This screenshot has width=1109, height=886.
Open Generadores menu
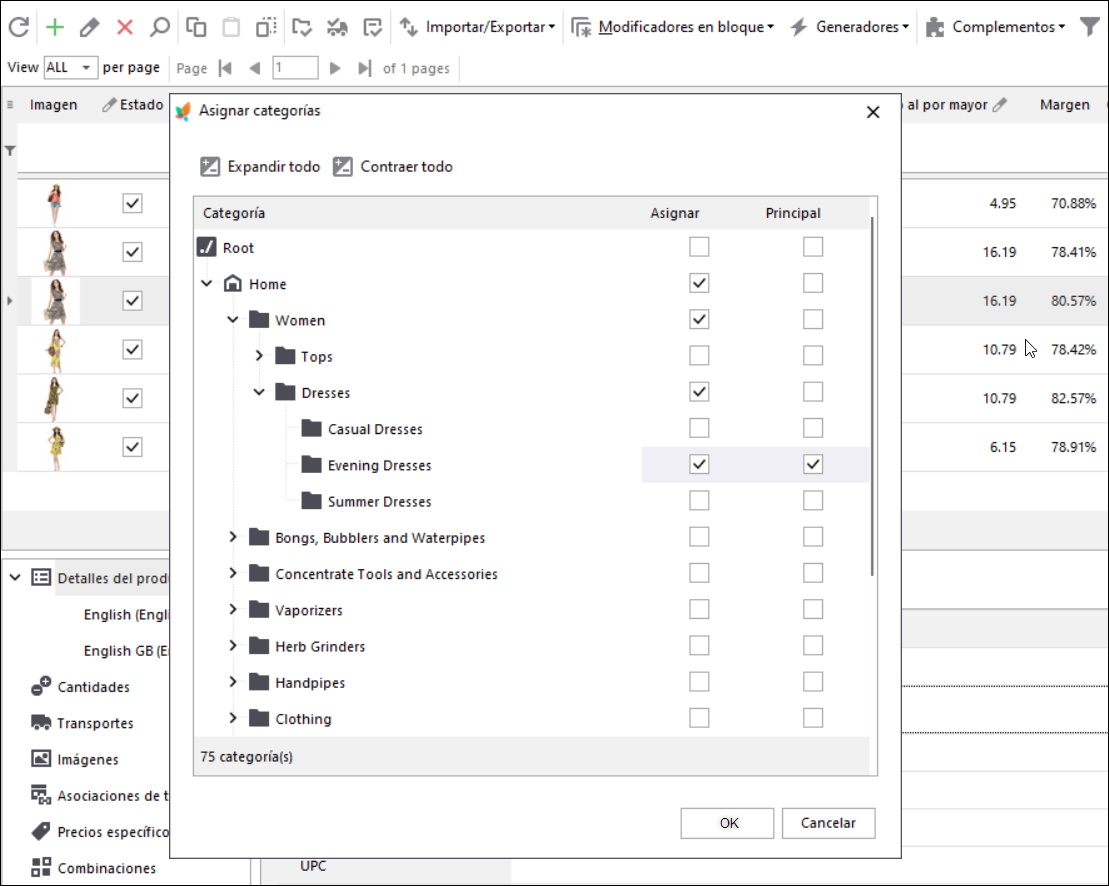click(x=849, y=27)
